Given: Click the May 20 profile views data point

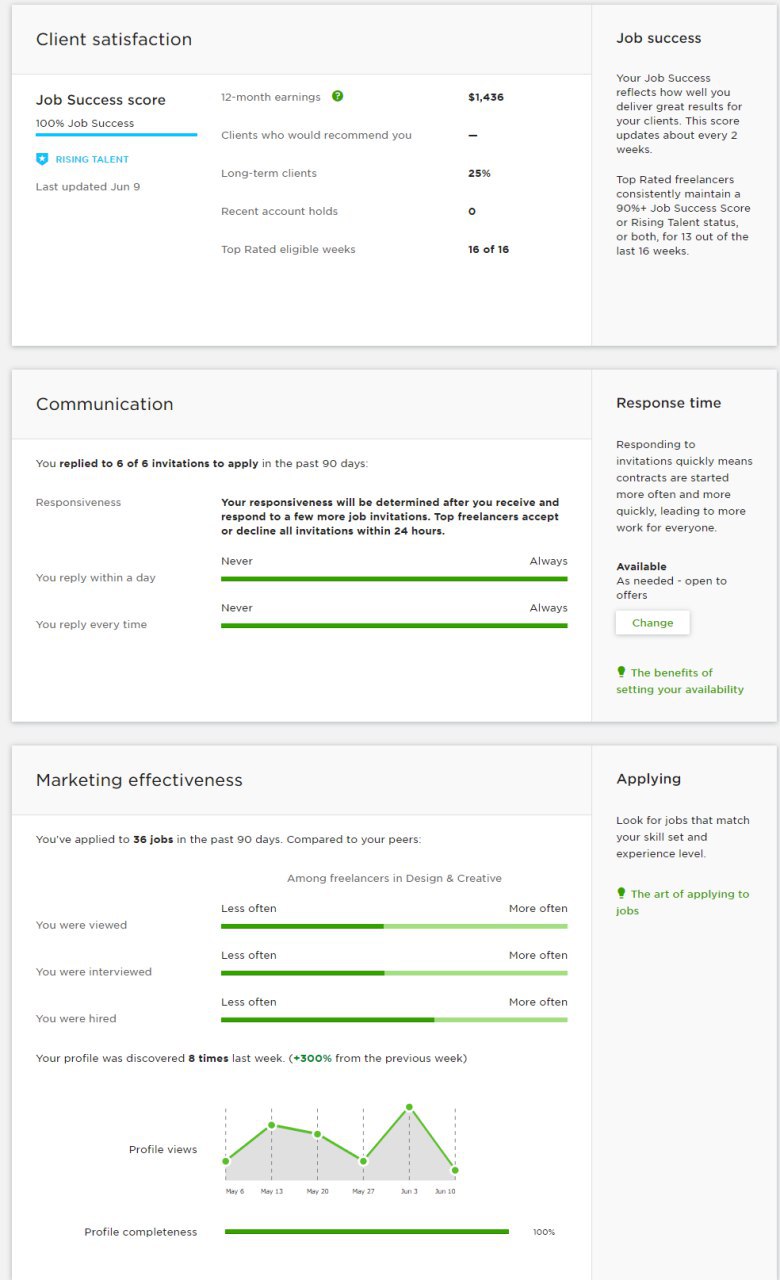Looking at the screenshot, I should click(x=317, y=1134).
